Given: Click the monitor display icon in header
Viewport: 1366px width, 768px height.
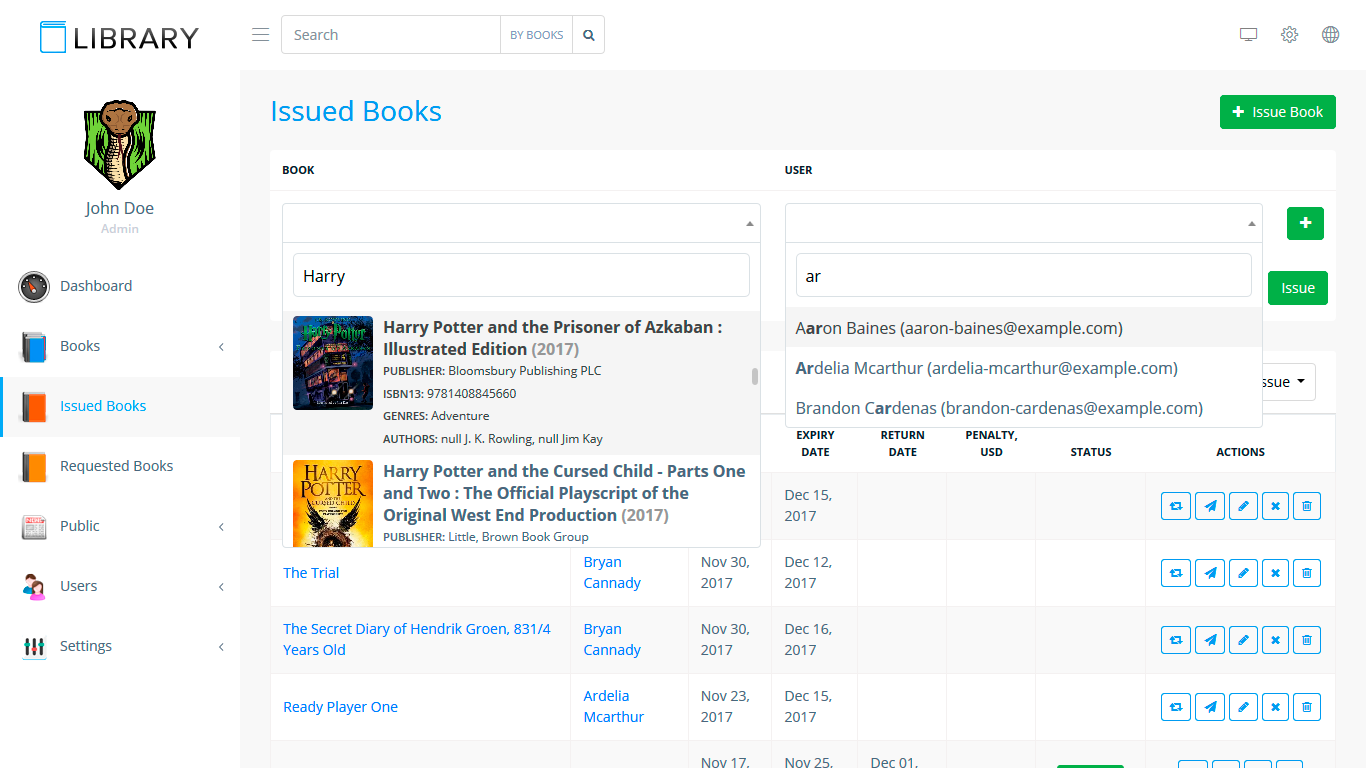Looking at the screenshot, I should pos(1248,35).
